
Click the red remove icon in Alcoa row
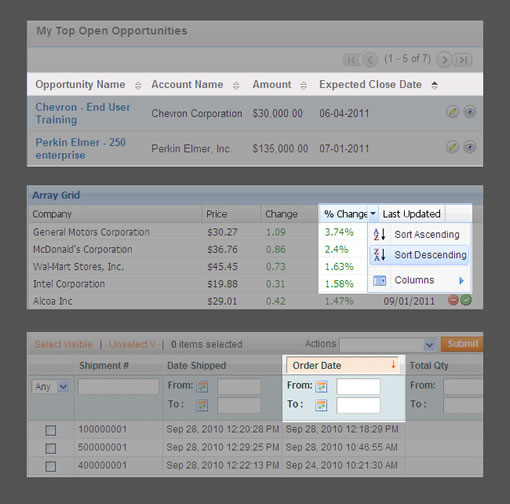point(453,300)
